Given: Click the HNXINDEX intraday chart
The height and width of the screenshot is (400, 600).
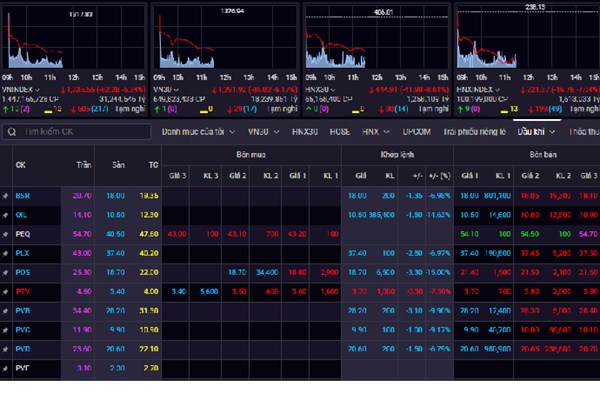Looking at the screenshot, I should [528, 38].
